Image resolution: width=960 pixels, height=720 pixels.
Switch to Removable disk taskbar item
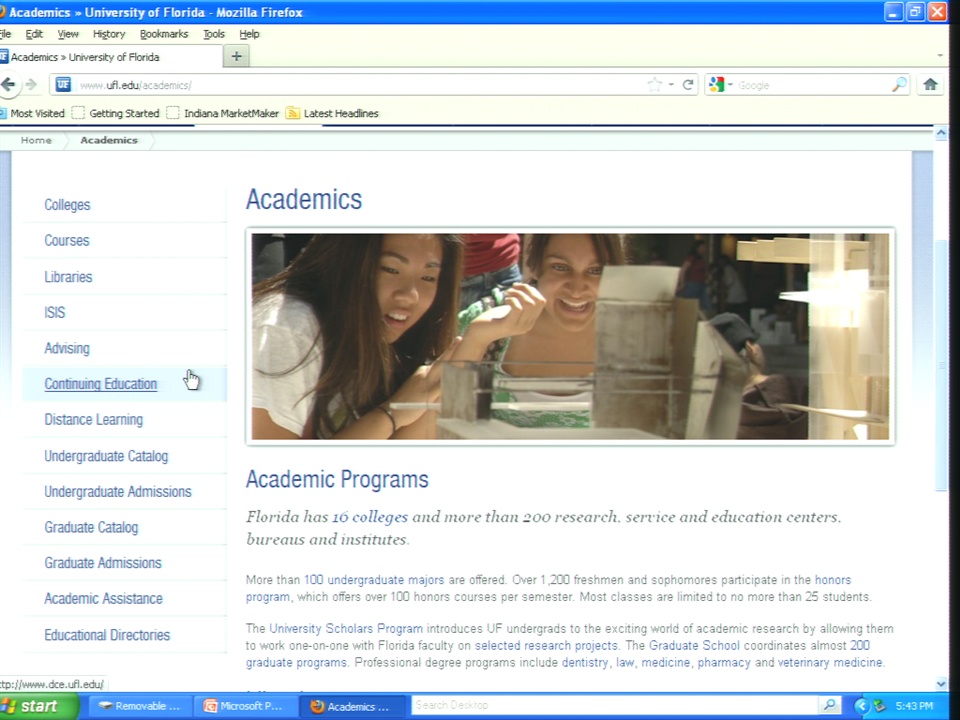click(140, 706)
